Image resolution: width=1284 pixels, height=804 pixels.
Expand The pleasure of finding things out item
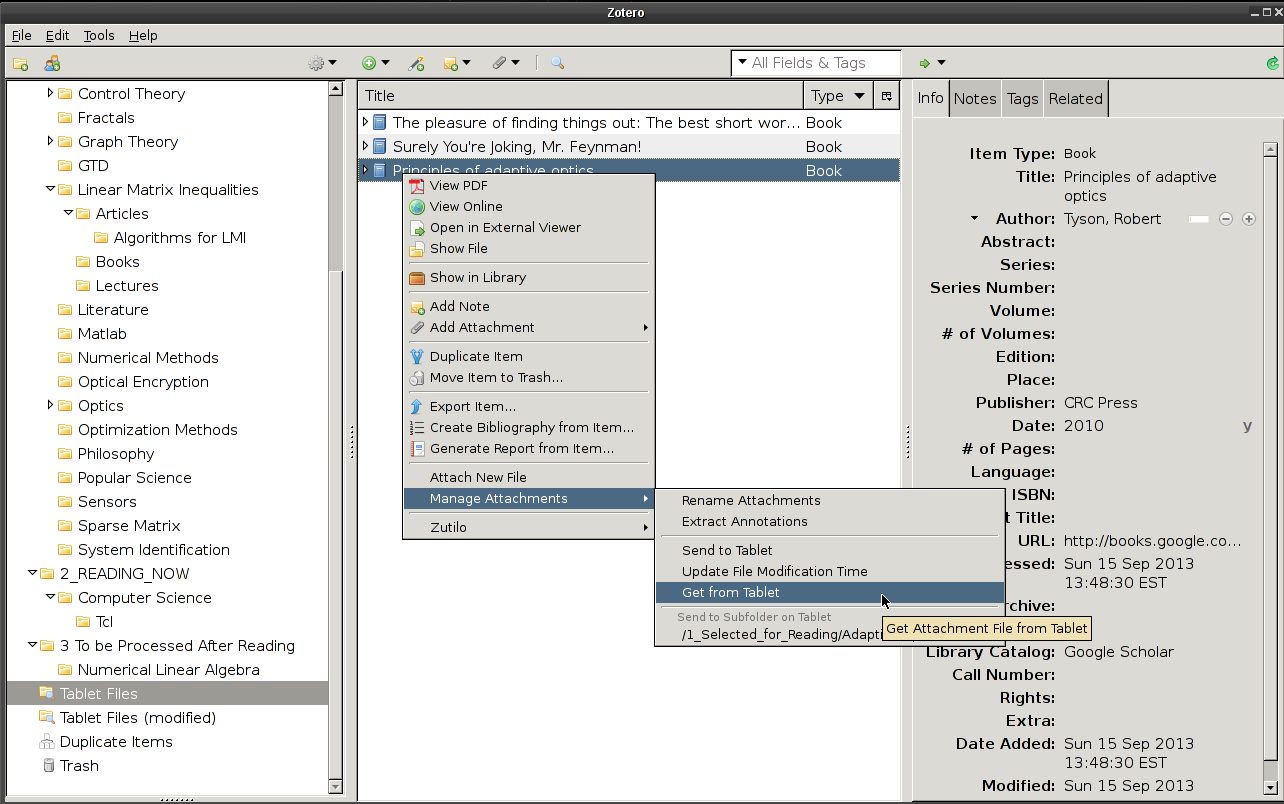tap(365, 123)
